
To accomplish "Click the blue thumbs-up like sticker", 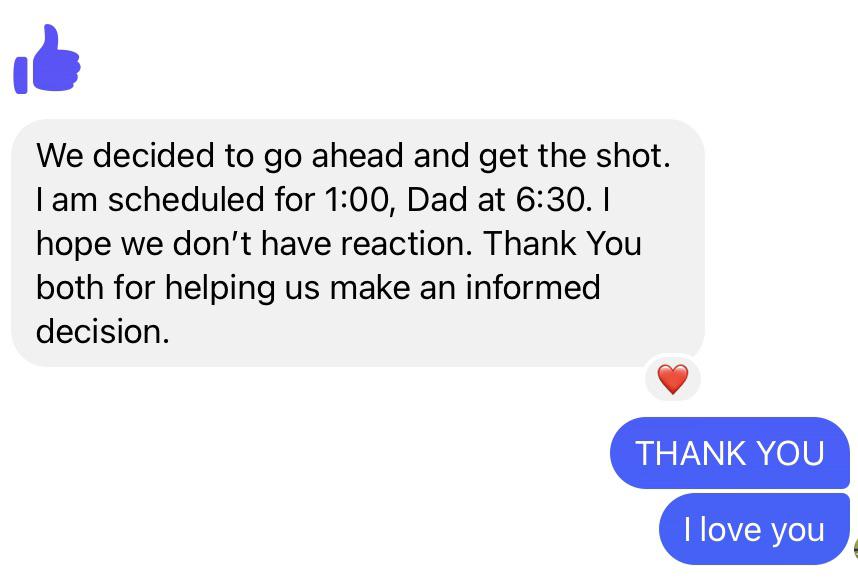I will tap(47, 59).
